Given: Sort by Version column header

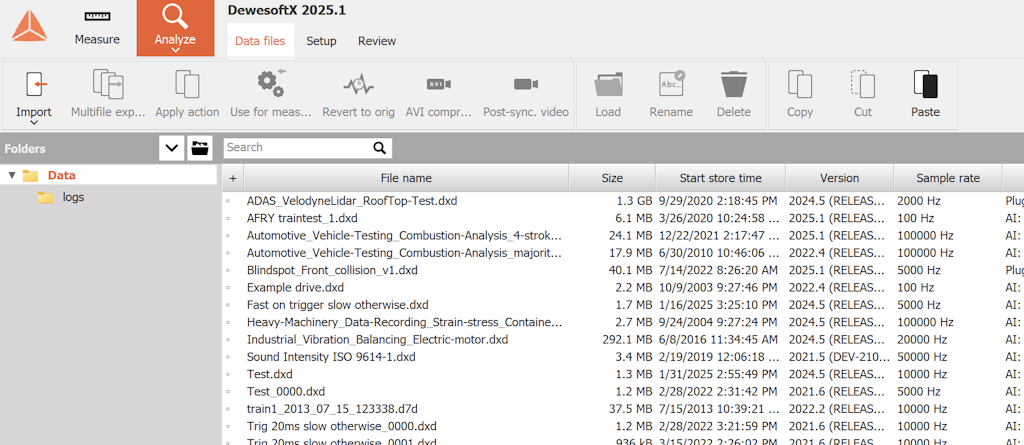Looking at the screenshot, I should (839, 178).
